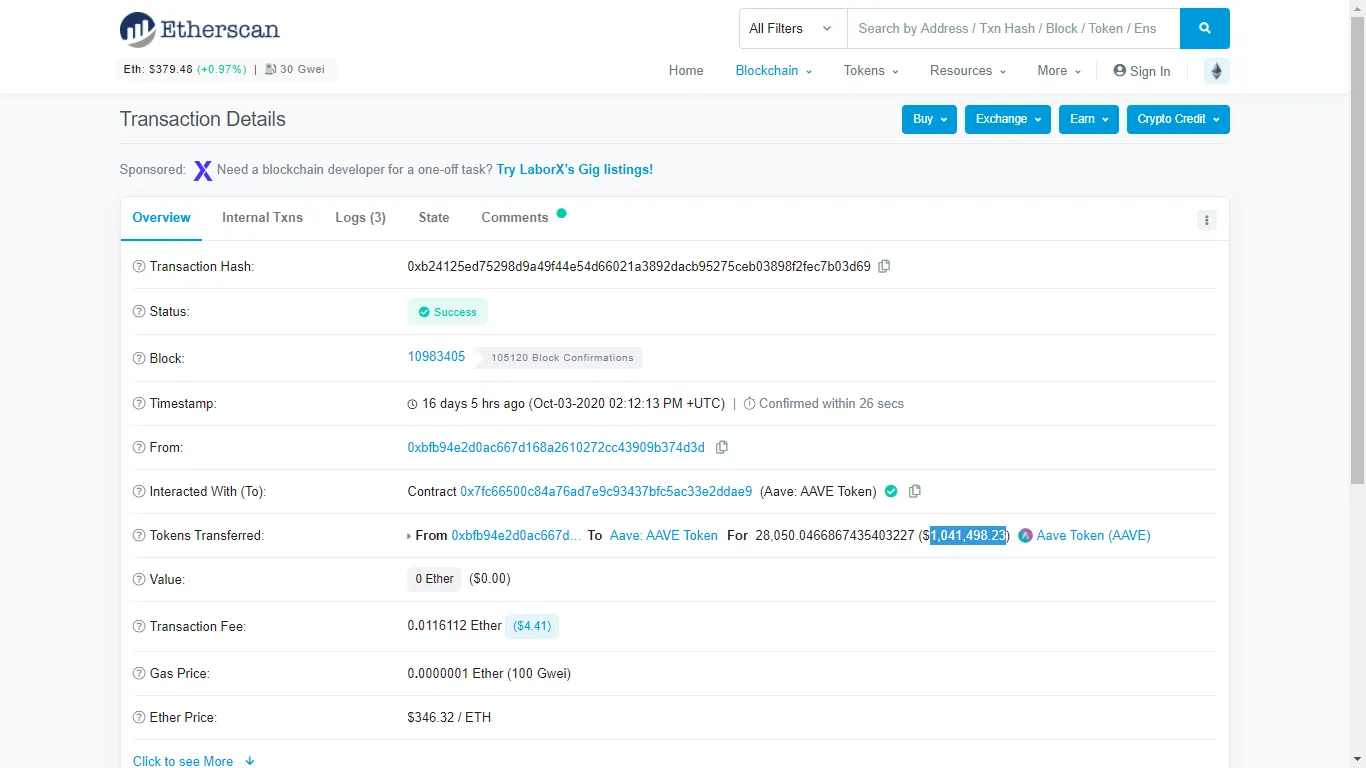Click the Success status badge
The width and height of the screenshot is (1366, 768).
[448, 312]
